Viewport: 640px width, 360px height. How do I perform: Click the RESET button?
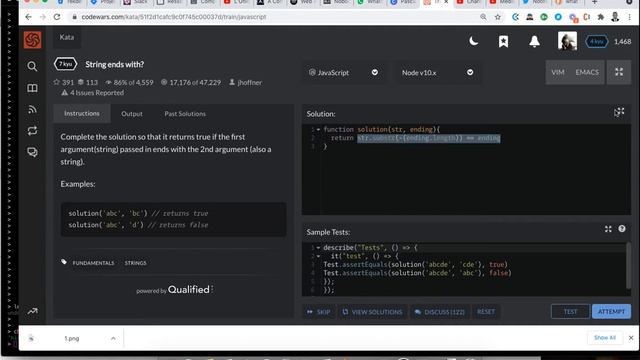(x=486, y=312)
